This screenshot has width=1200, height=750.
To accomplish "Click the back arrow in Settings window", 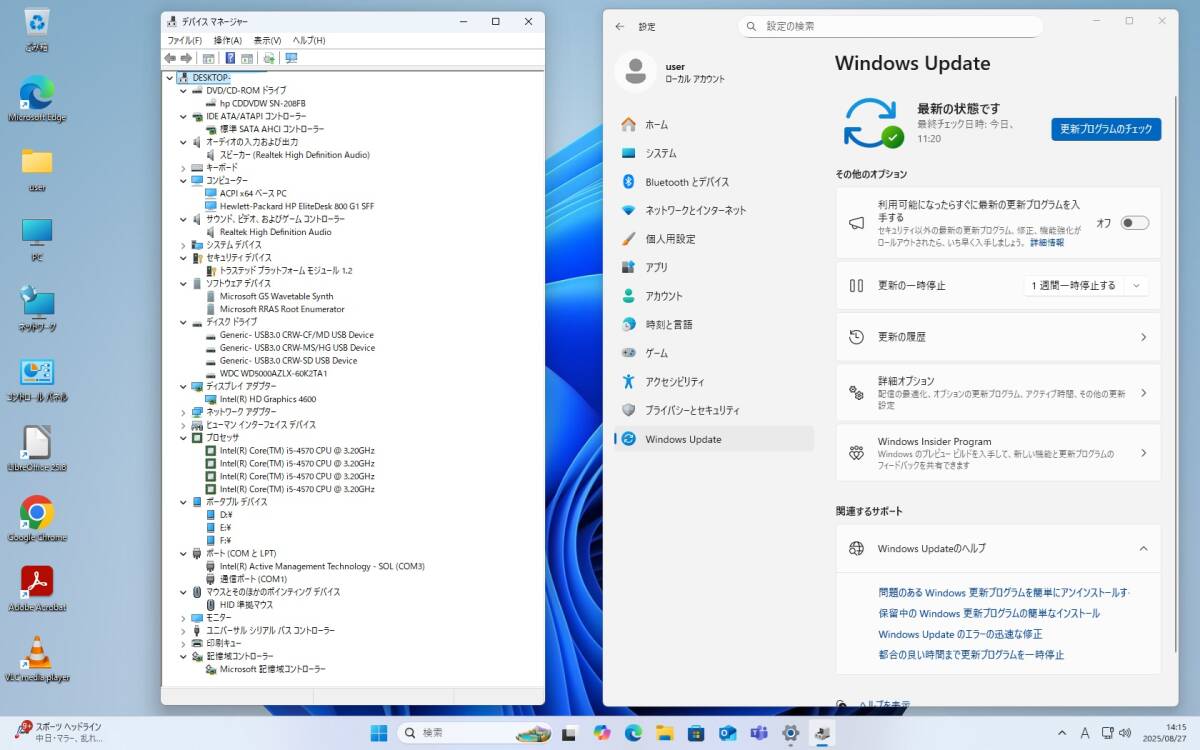I will (x=620, y=27).
